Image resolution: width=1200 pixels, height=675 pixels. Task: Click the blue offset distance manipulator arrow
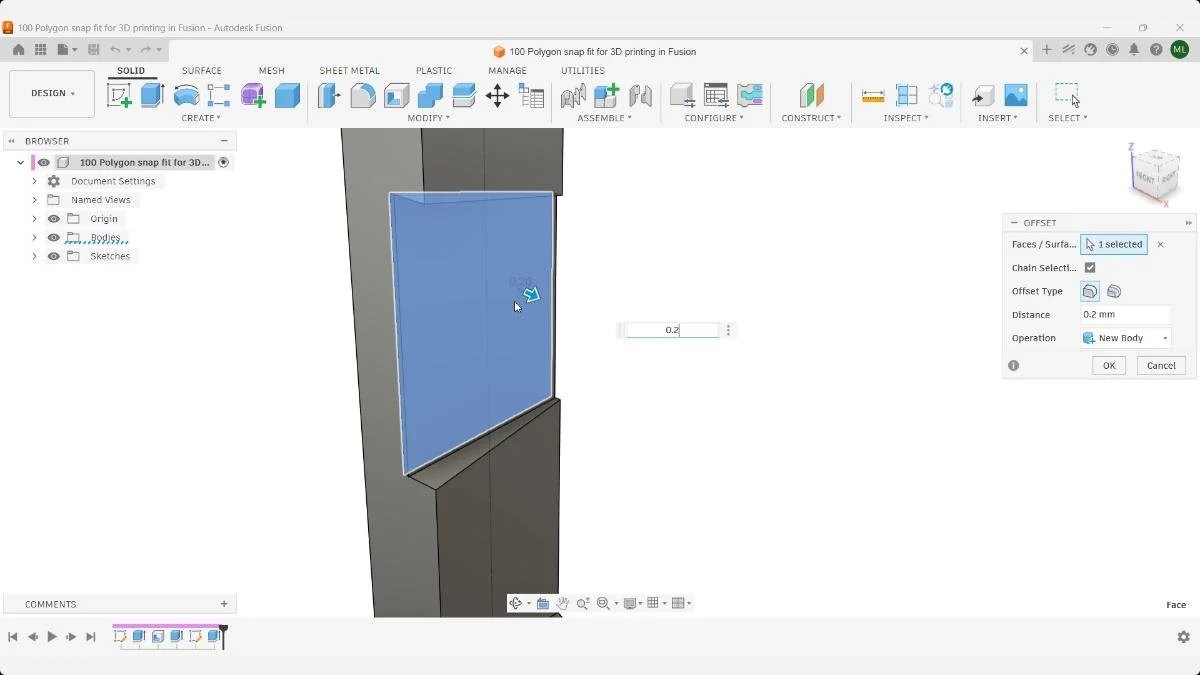point(532,294)
